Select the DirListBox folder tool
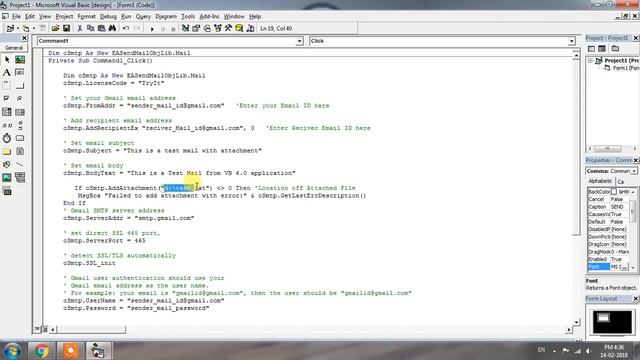This screenshot has height=360, width=640. pyautogui.click(x=7, y=151)
